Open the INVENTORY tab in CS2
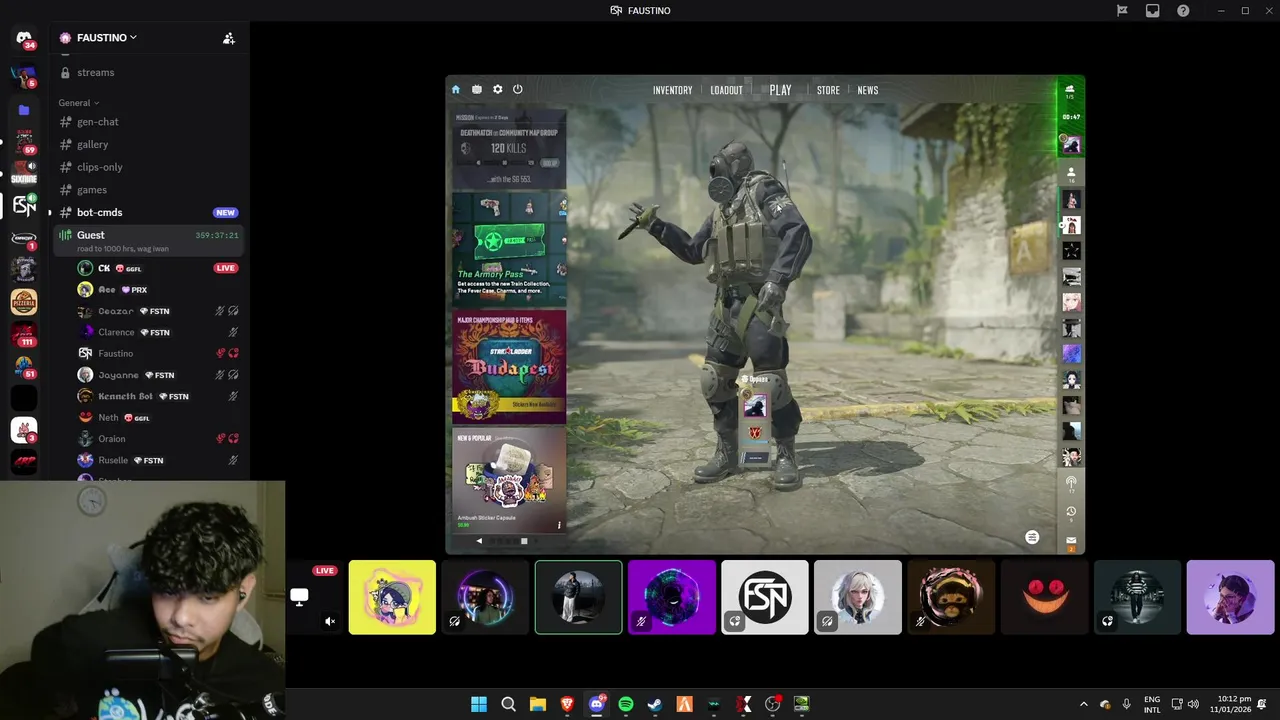 coord(672,90)
